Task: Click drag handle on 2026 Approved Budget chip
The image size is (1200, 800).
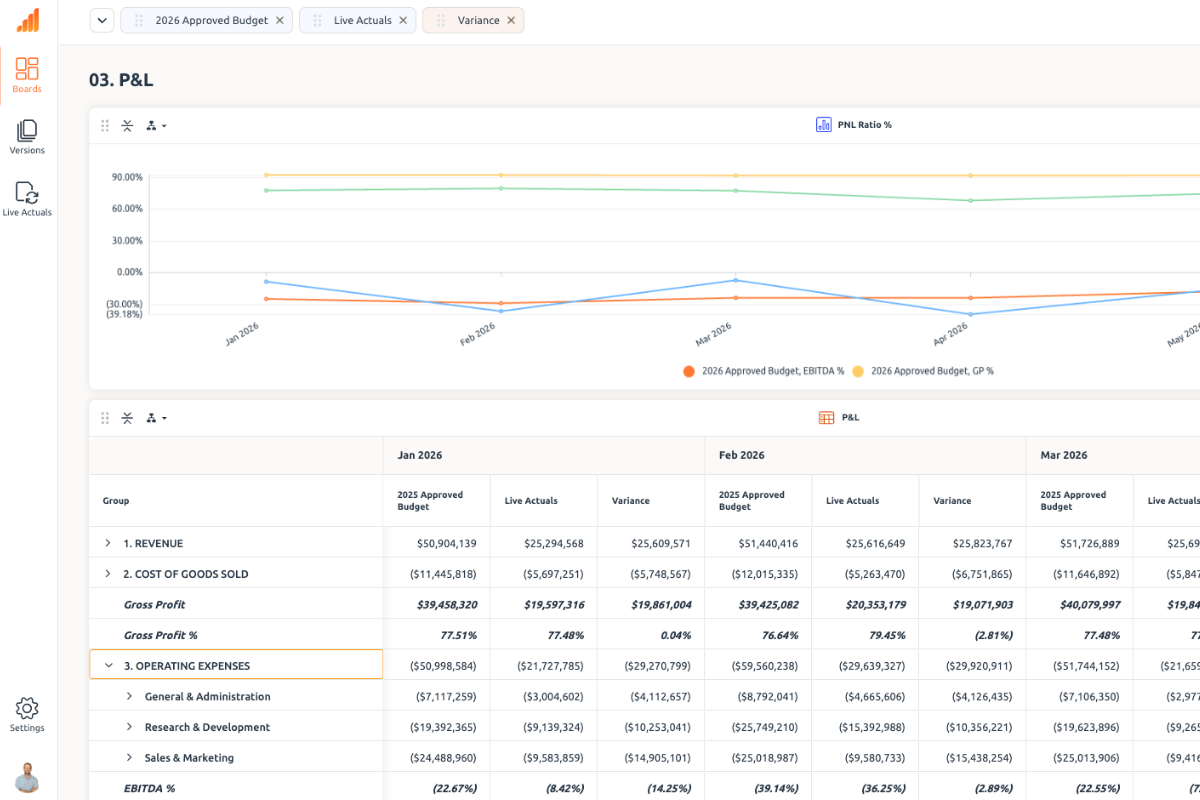Action: [x=138, y=20]
